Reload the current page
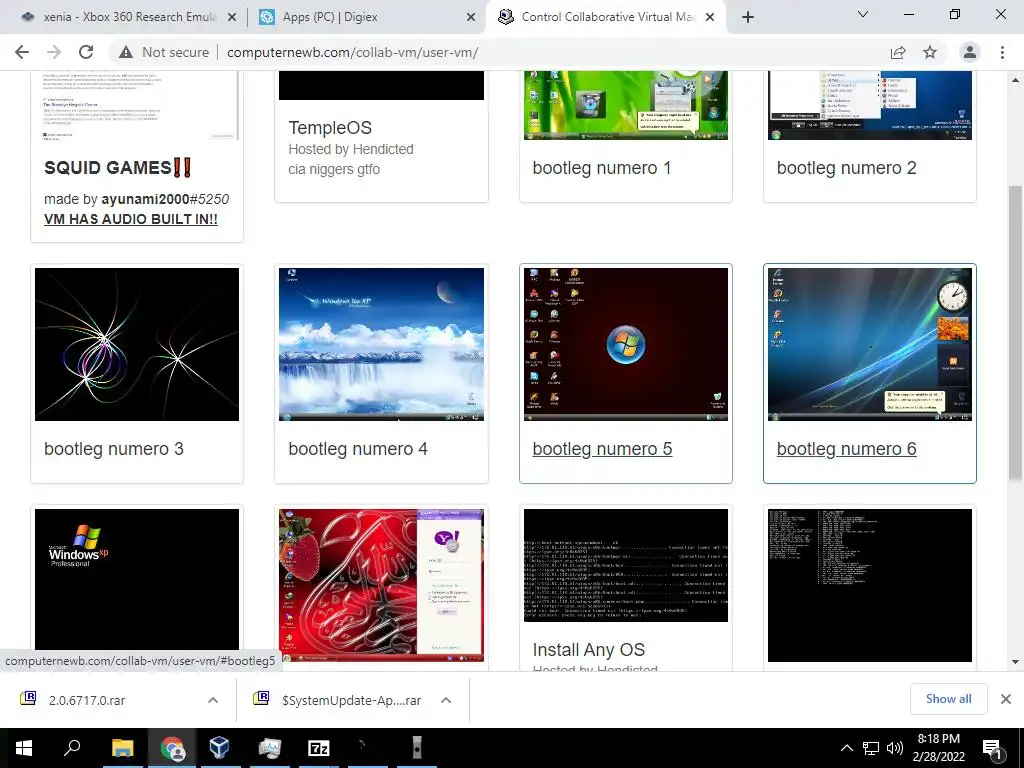The height and width of the screenshot is (768, 1024). pyautogui.click(x=86, y=52)
